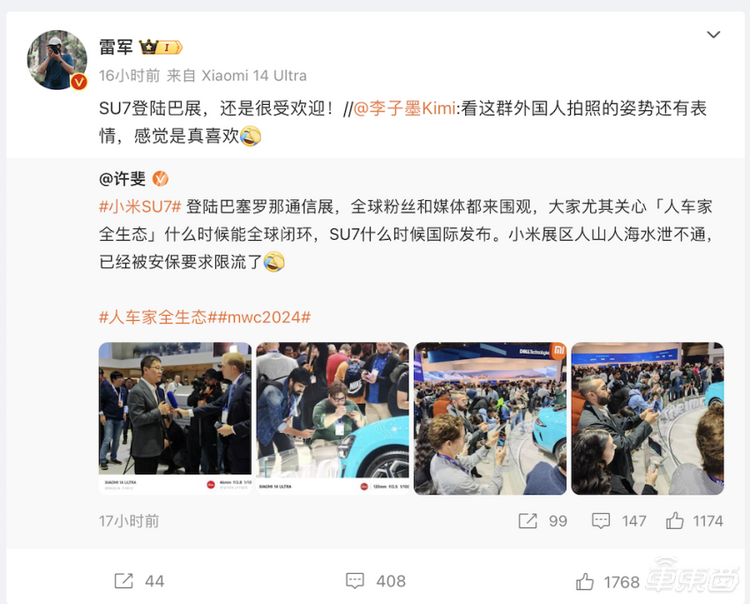Like the quoted post with 1174 likes
The image size is (750, 604).
674,520
